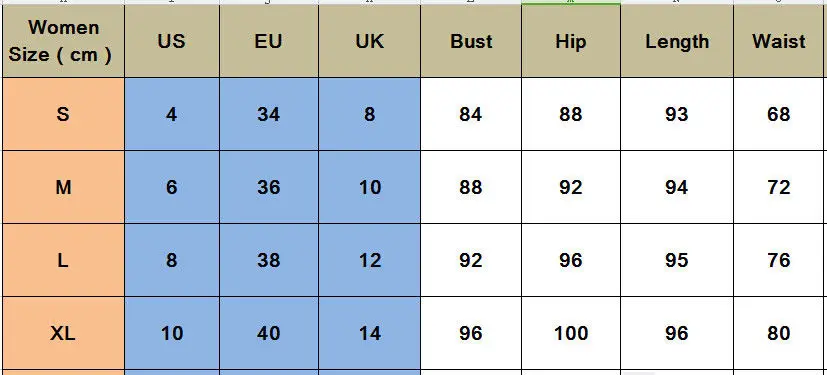
Task: Click the US 6 cell
Action: (x=172, y=187)
